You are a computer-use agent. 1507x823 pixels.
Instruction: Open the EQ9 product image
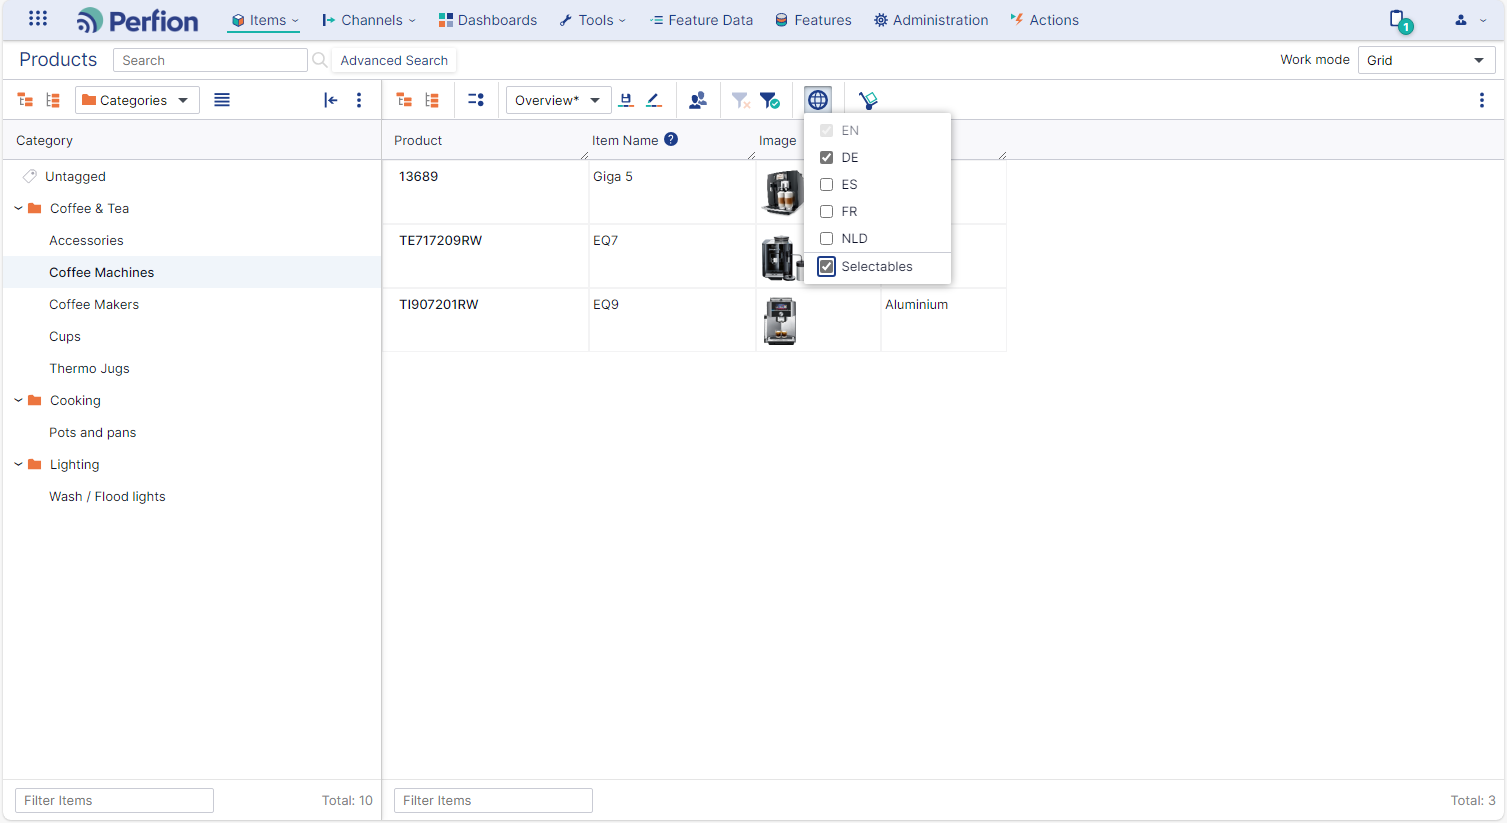pyautogui.click(x=780, y=320)
